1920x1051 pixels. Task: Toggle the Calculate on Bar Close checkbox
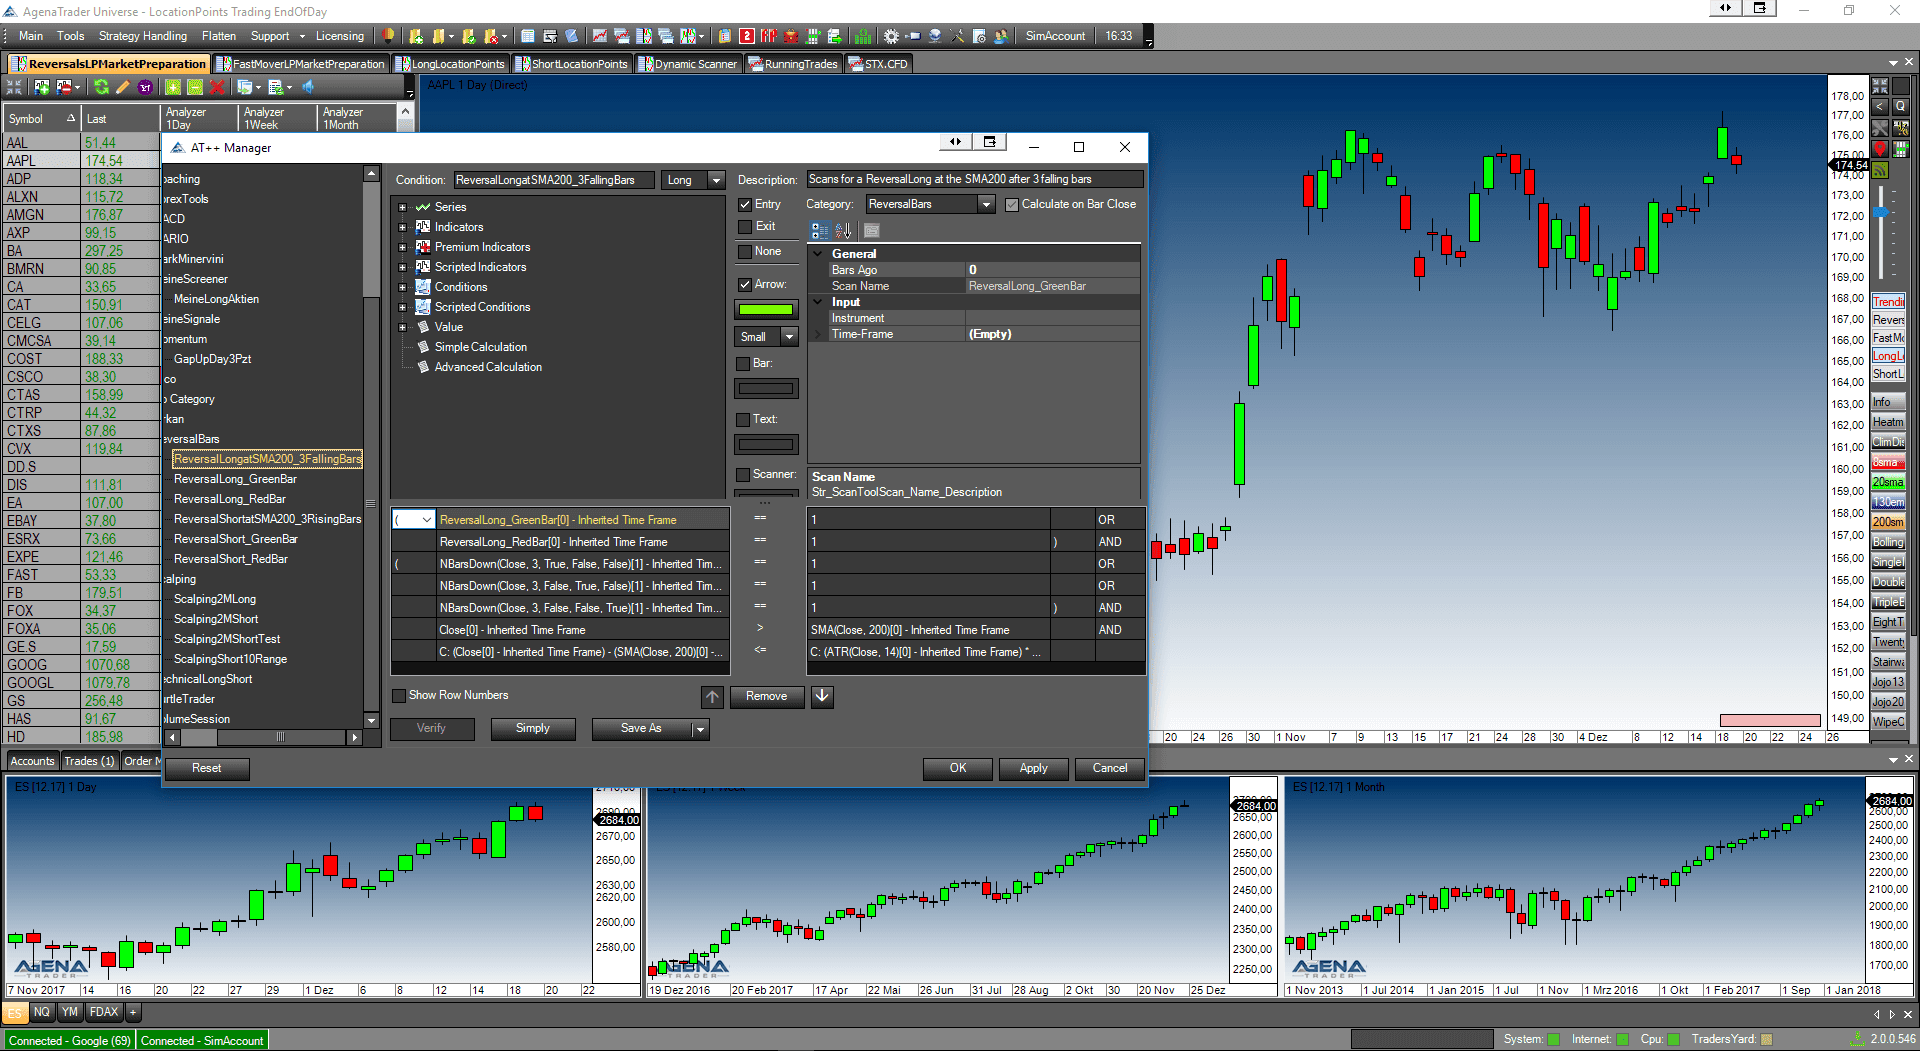click(1012, 204)
